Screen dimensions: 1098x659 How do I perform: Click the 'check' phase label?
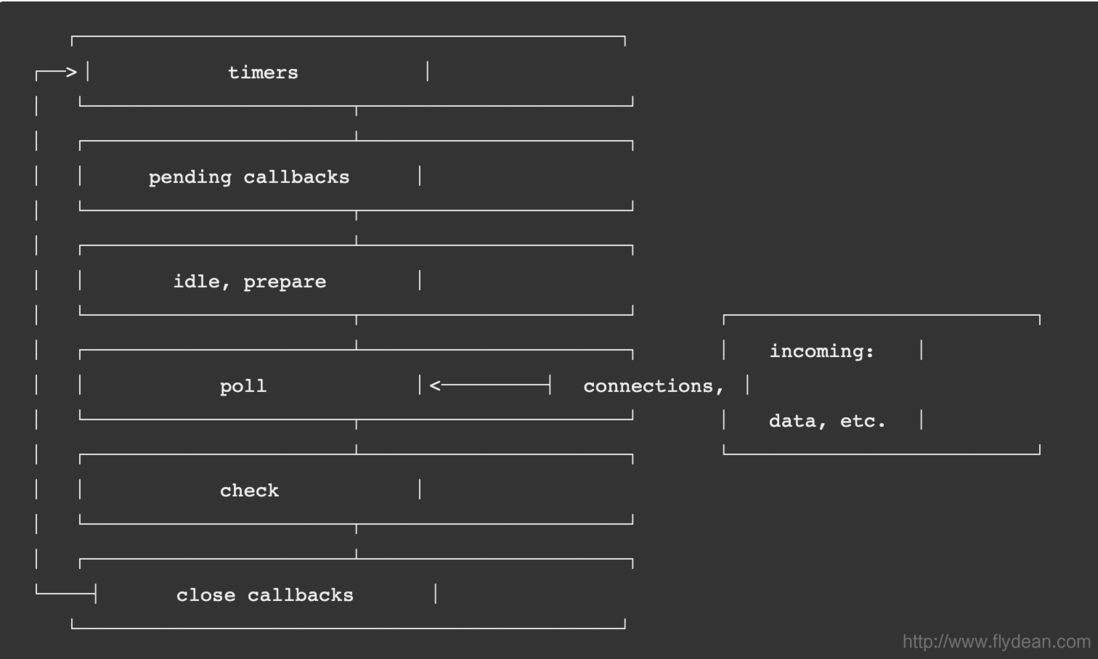pyautogui.click(x=249, y=490)
